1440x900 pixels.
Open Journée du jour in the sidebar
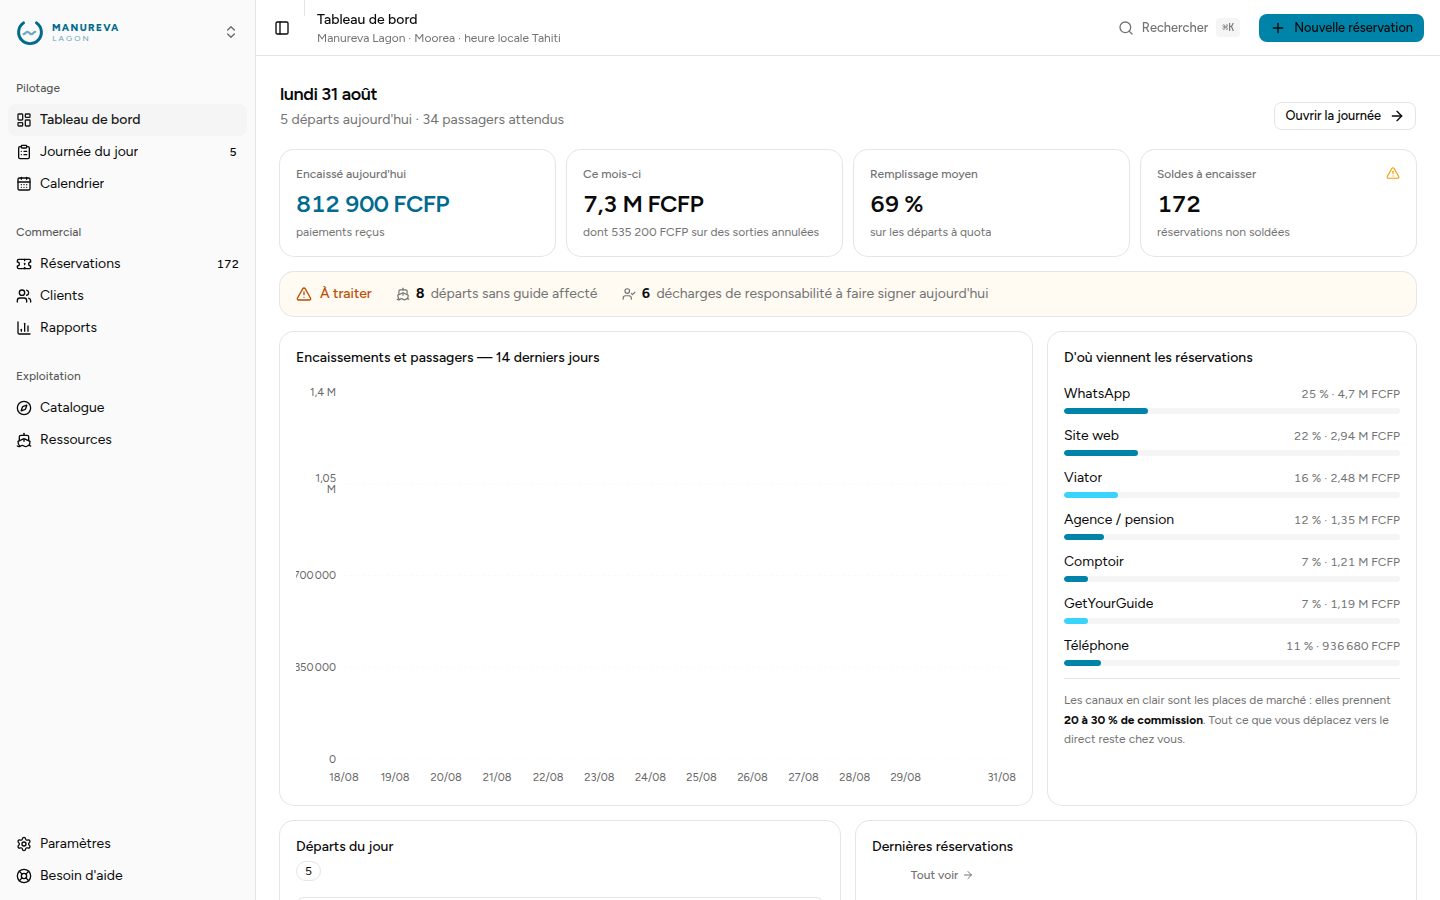pos(127,152)
